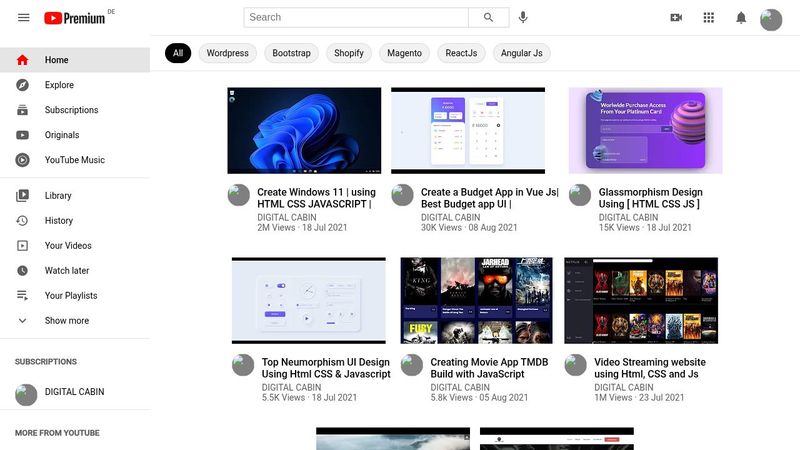Click the Library icon
This screenshot has width=800, height=450.
22,195
